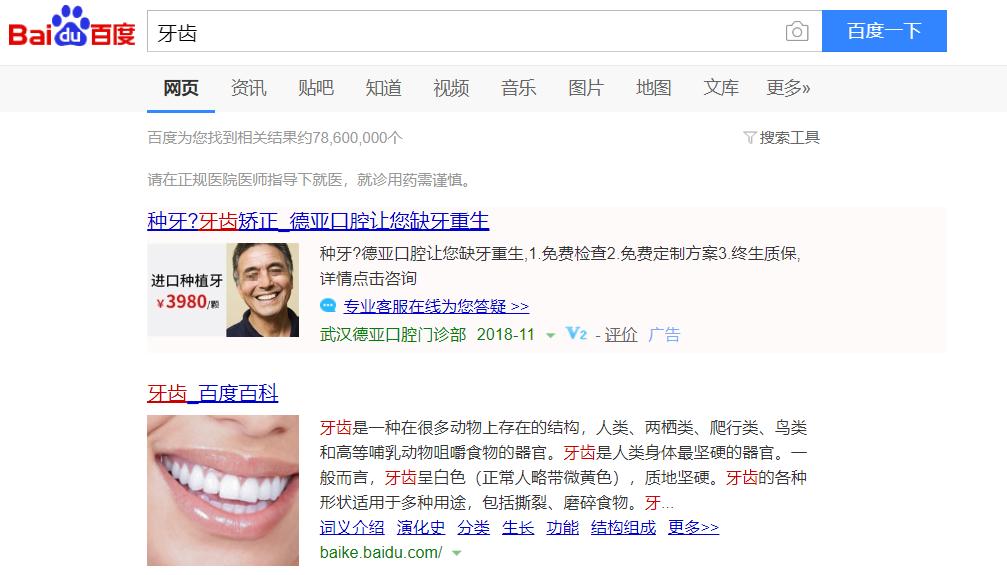Open the 更多» tab menu
1007x575 pixels.
click(788, 87)
